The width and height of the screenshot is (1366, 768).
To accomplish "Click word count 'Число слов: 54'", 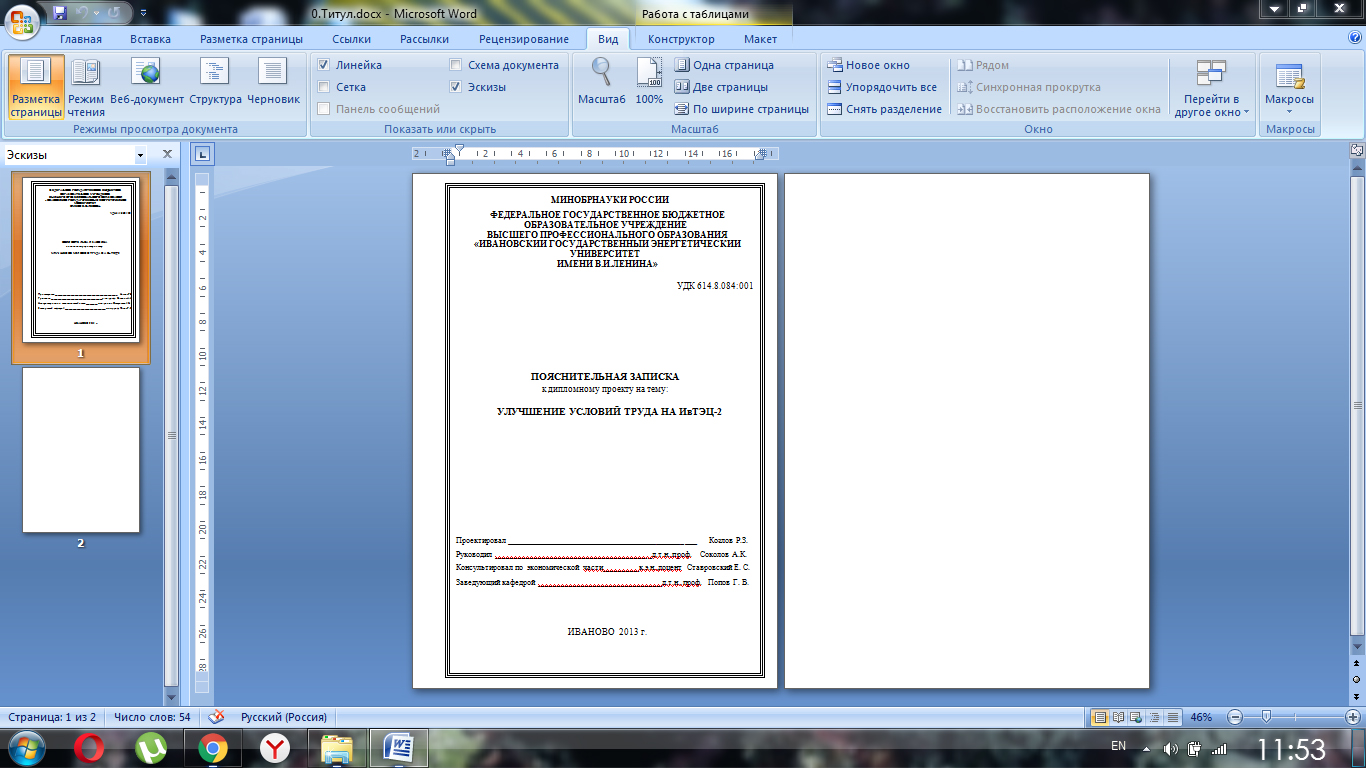I will point(152,717).
